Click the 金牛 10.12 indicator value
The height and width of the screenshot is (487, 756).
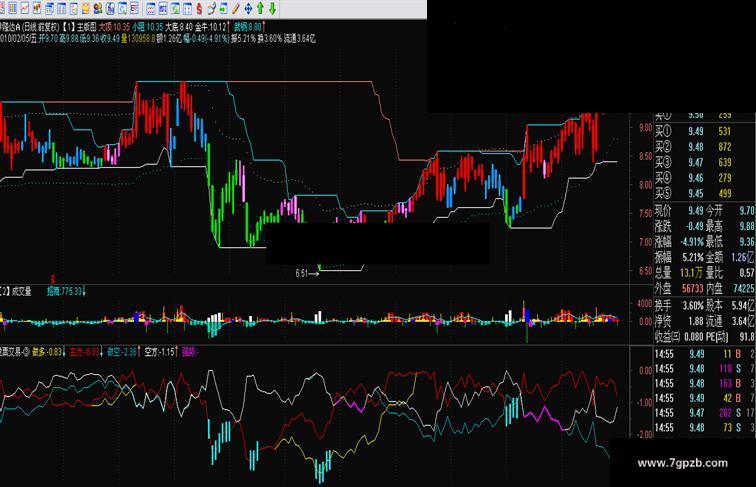point(210,27)
